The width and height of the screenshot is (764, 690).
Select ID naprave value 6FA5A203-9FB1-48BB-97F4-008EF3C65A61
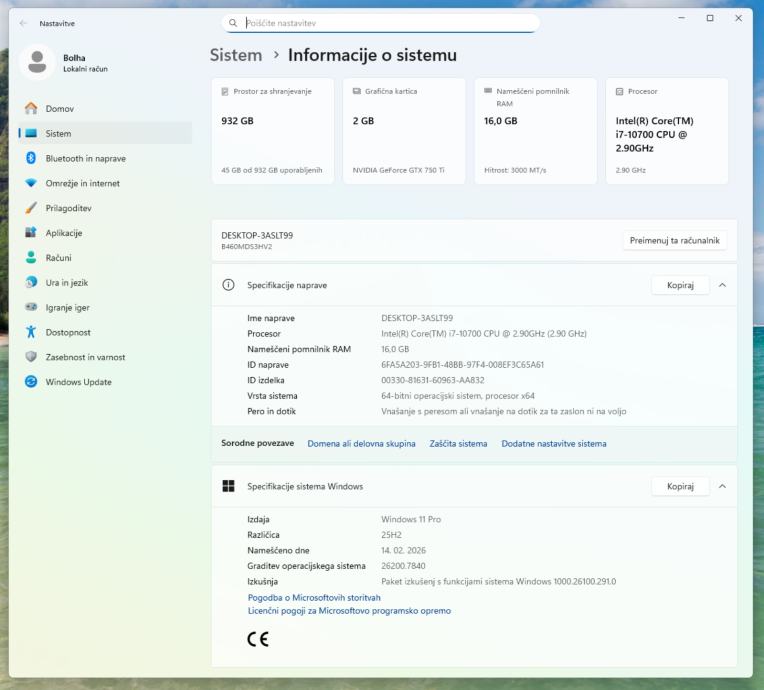point(462,364)
